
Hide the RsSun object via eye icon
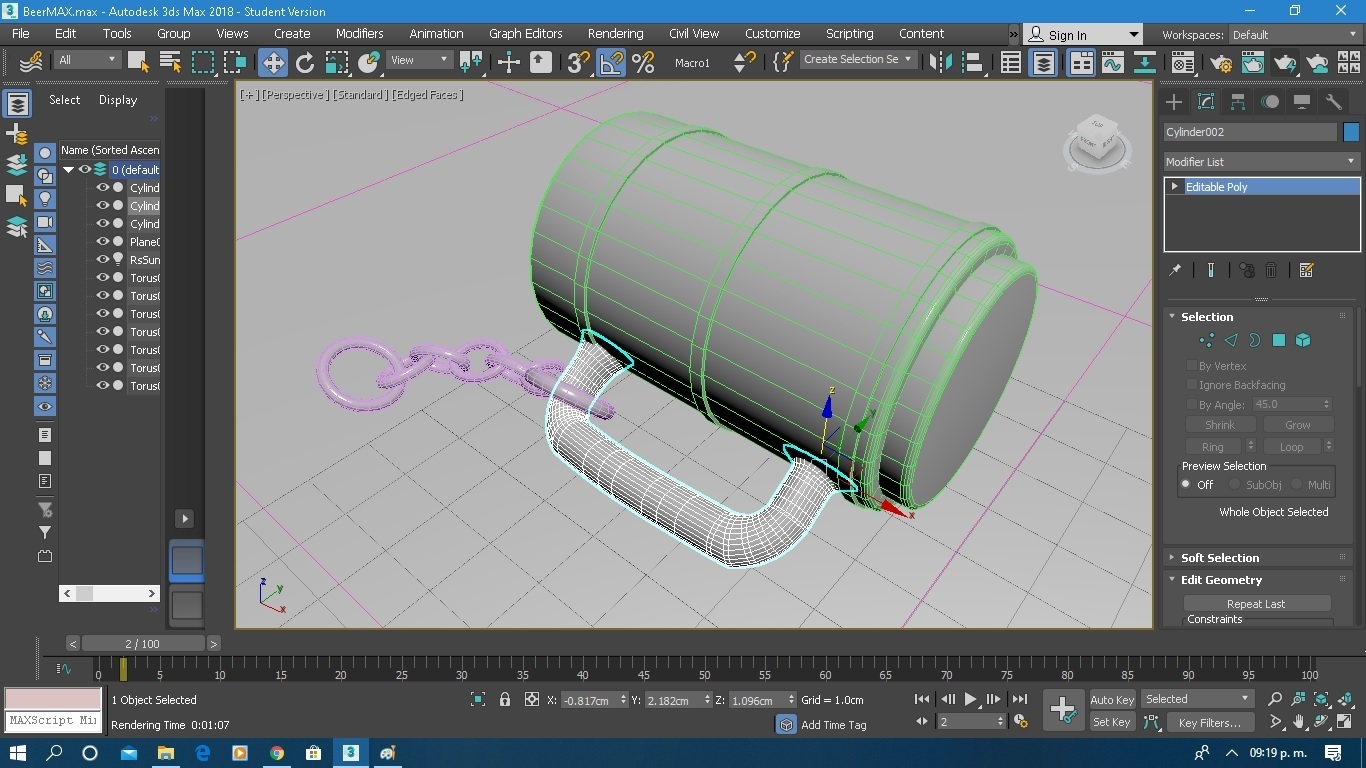pos(102,260)
